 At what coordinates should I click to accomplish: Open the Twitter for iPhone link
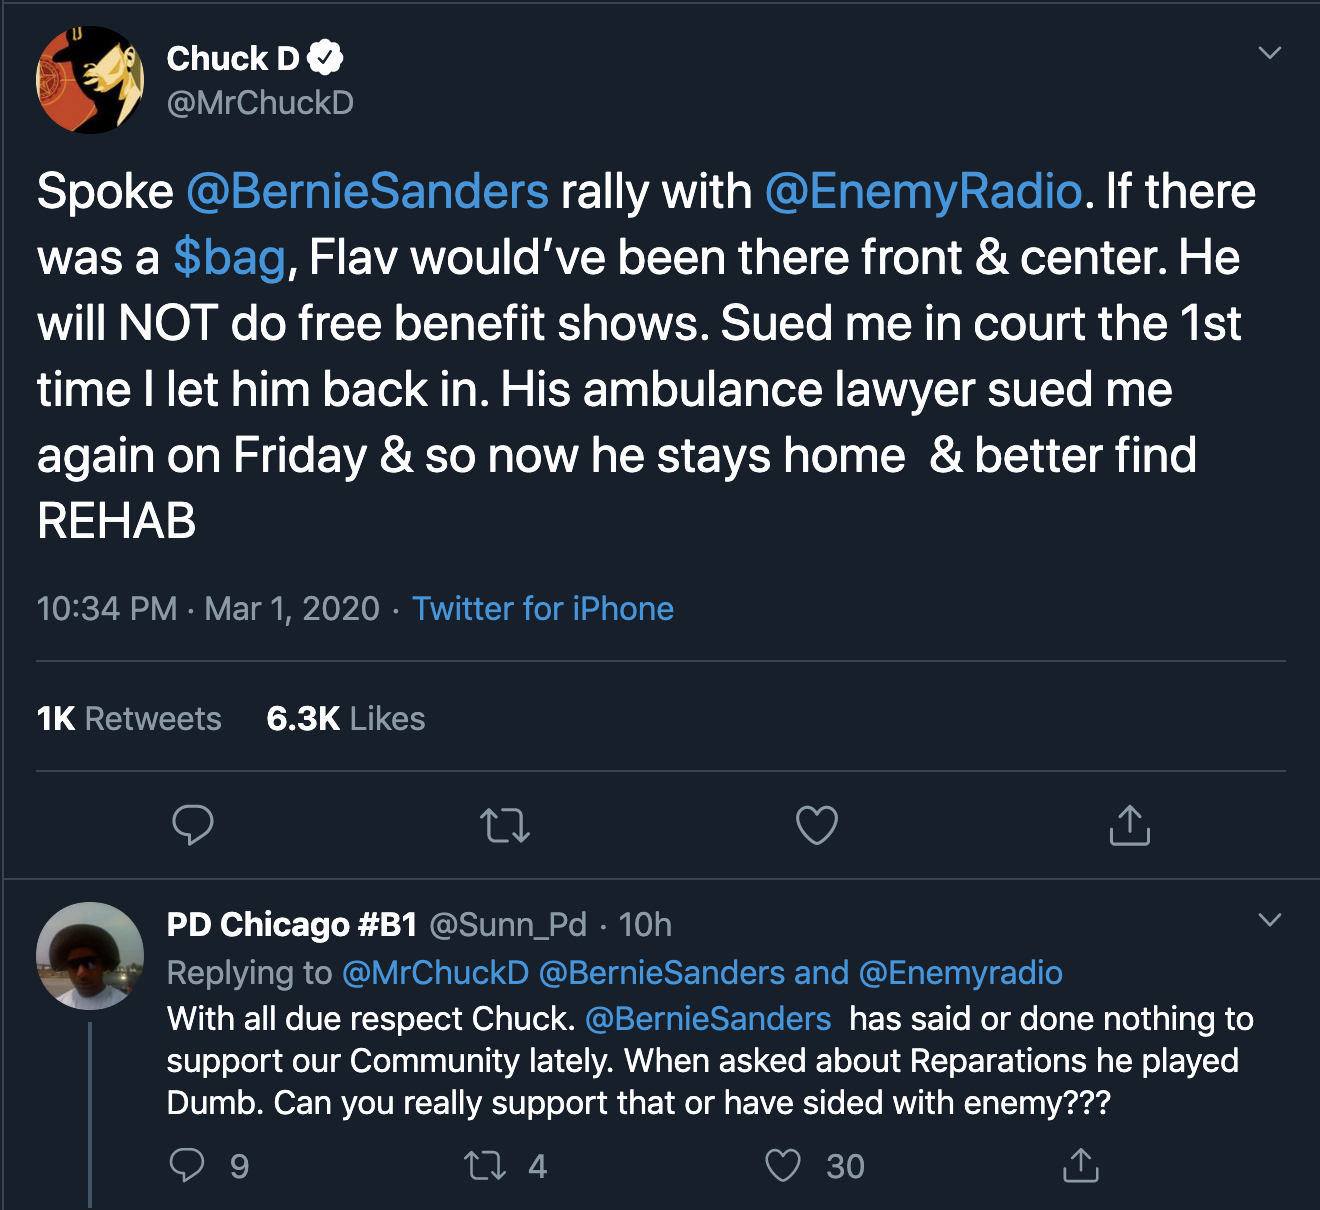tap(543, 608)
